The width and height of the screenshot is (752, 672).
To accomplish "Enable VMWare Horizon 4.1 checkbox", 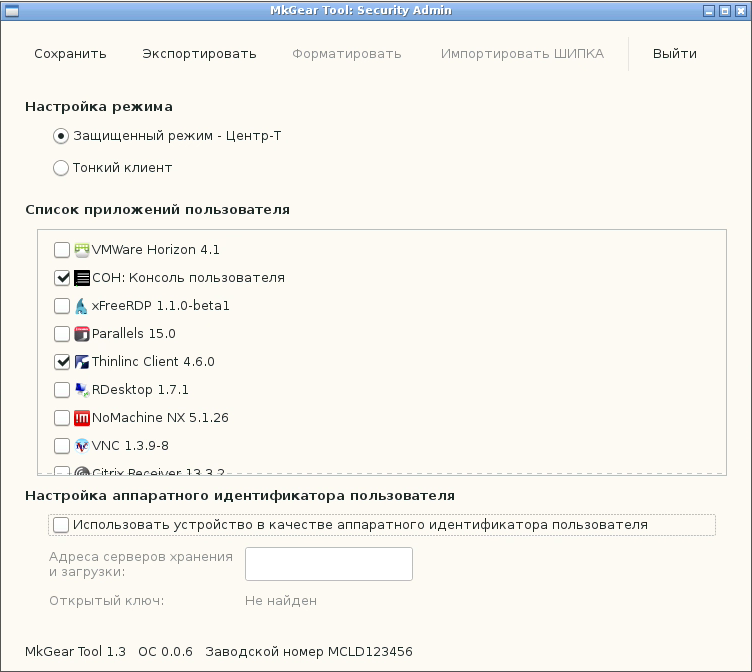I will pos(62,250).
